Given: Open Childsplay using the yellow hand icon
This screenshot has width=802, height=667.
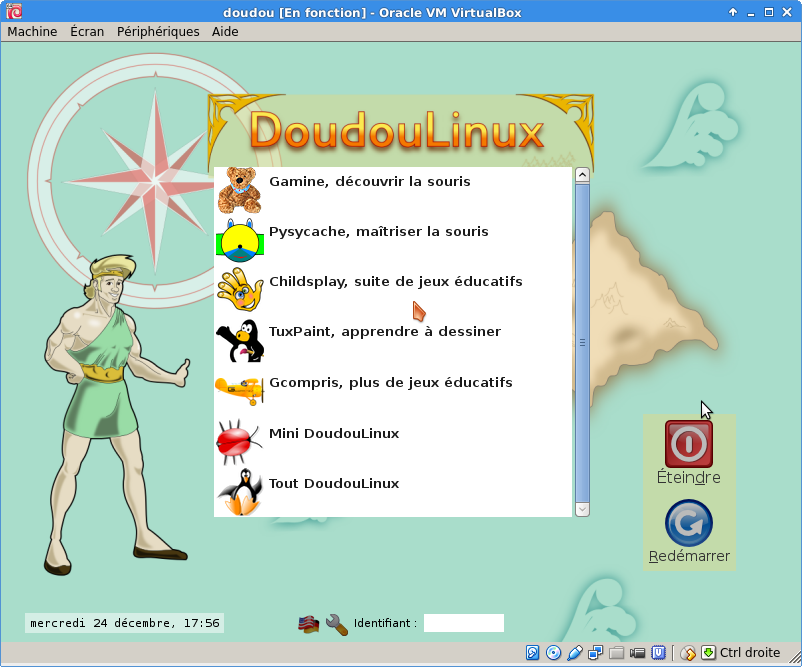Looking at the screenshot, I should pyautogui.click(x=240, y=290).
